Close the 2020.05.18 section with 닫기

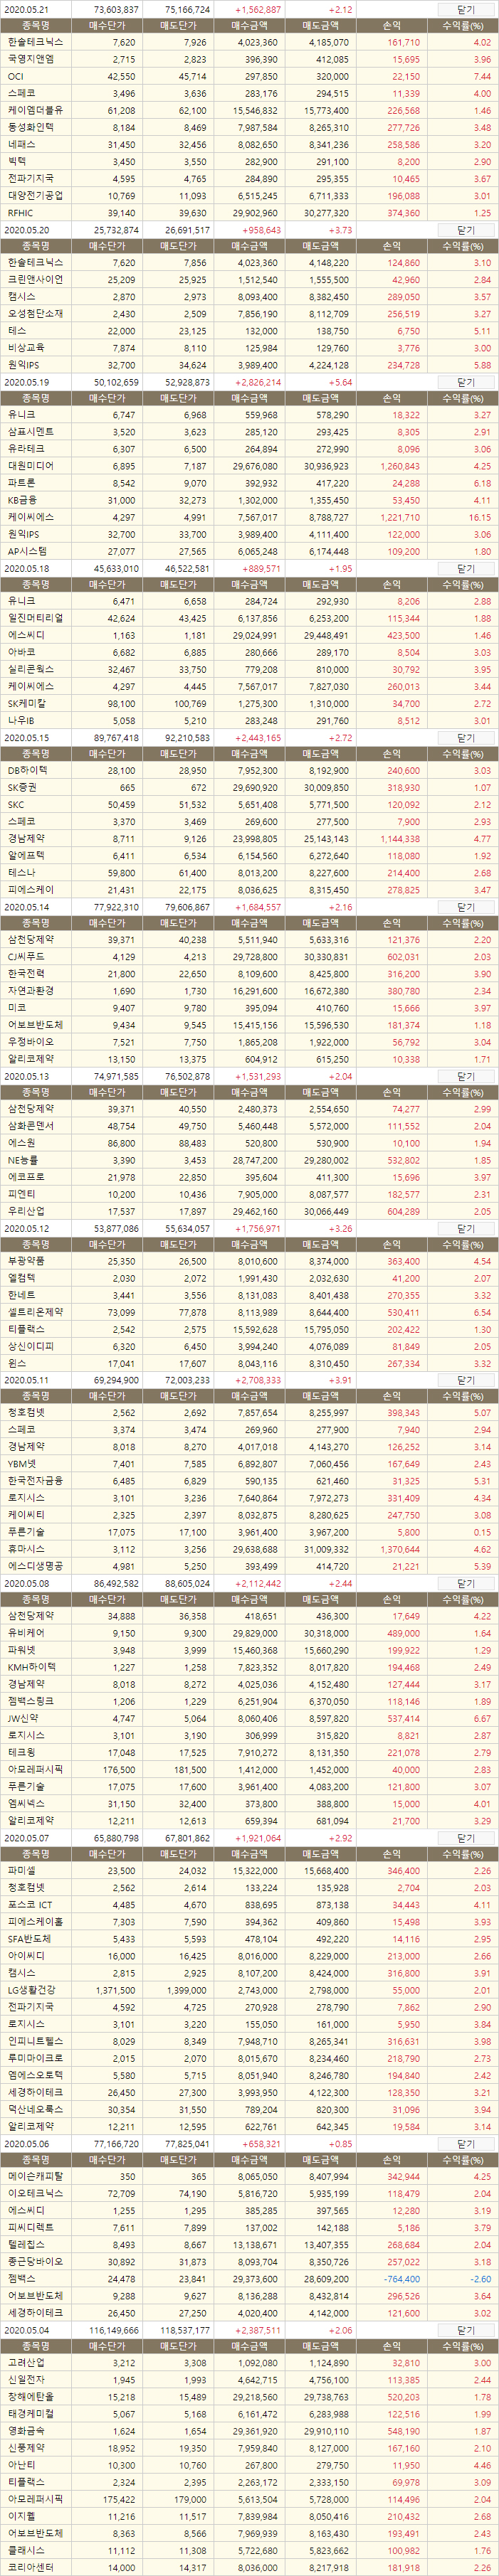465,568
